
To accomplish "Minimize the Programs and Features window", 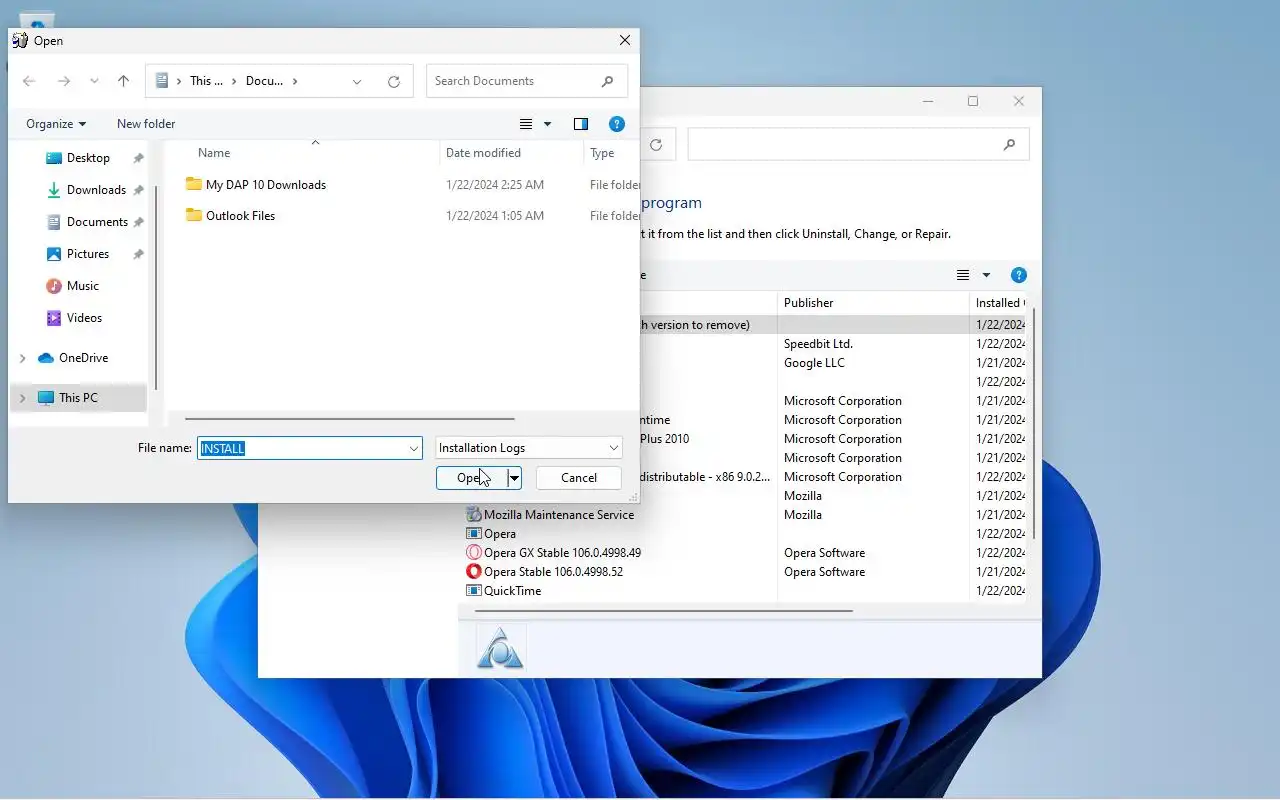I will point(929,101).
